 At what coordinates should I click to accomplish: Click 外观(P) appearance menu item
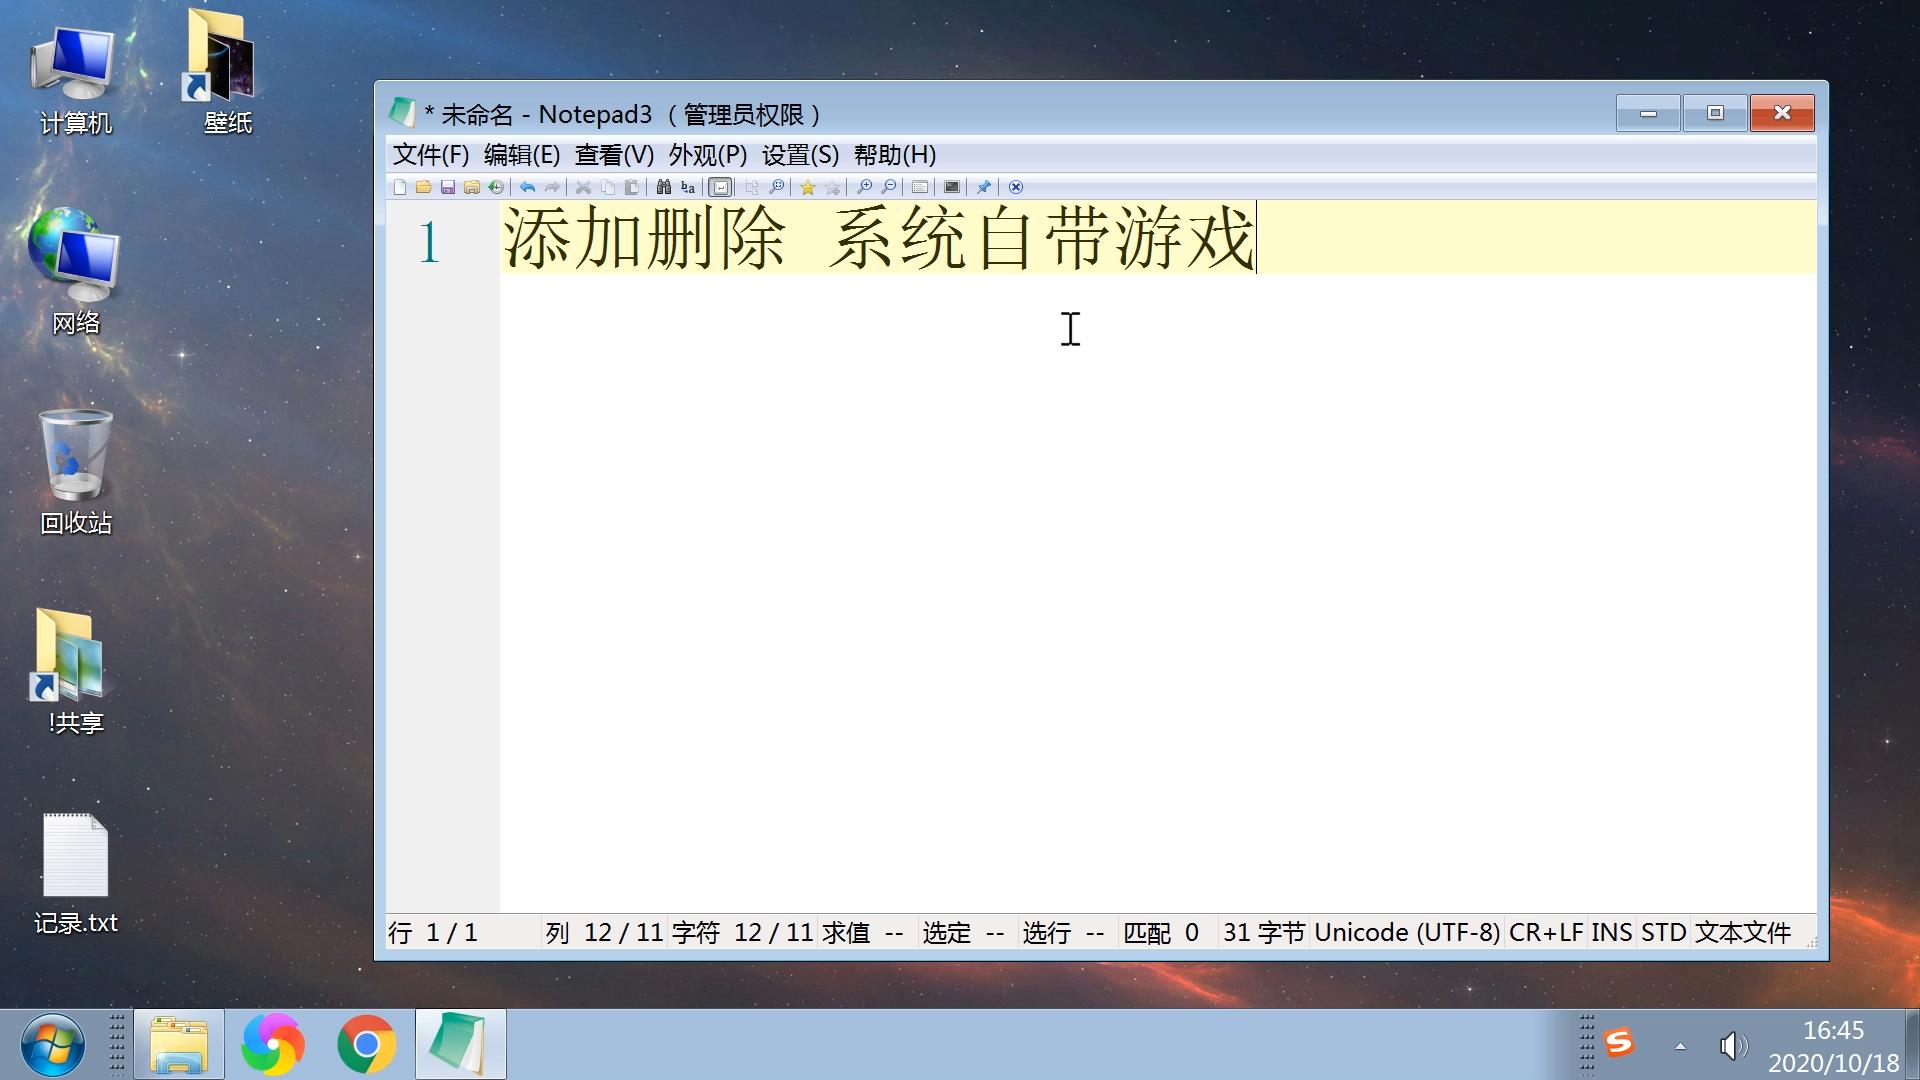click(x=705, y=156)
